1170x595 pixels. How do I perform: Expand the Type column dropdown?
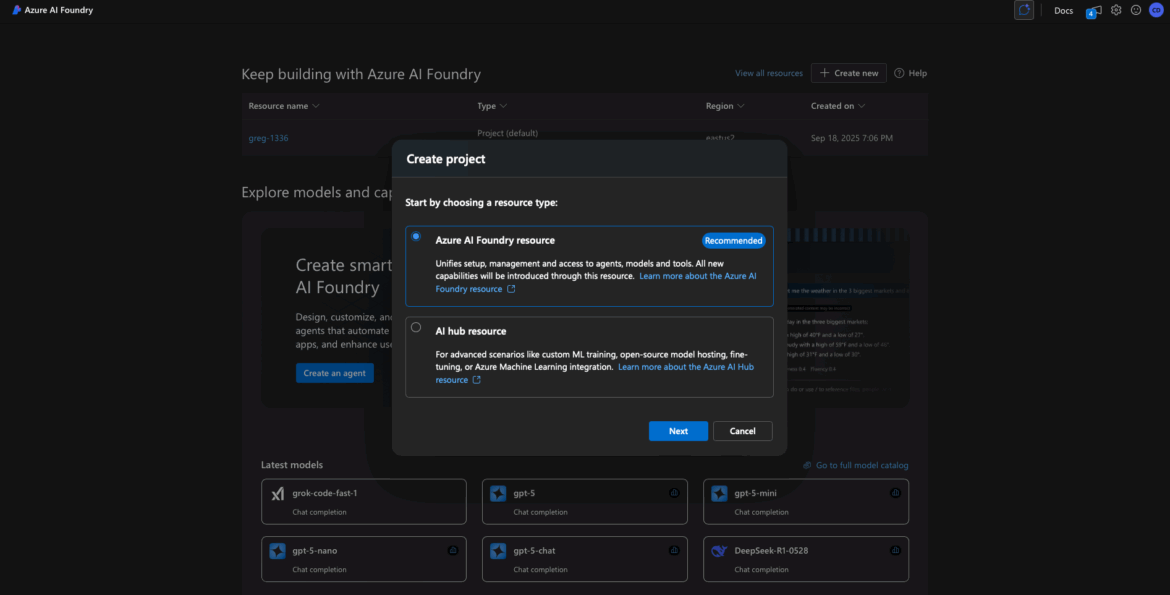point(503,106)
